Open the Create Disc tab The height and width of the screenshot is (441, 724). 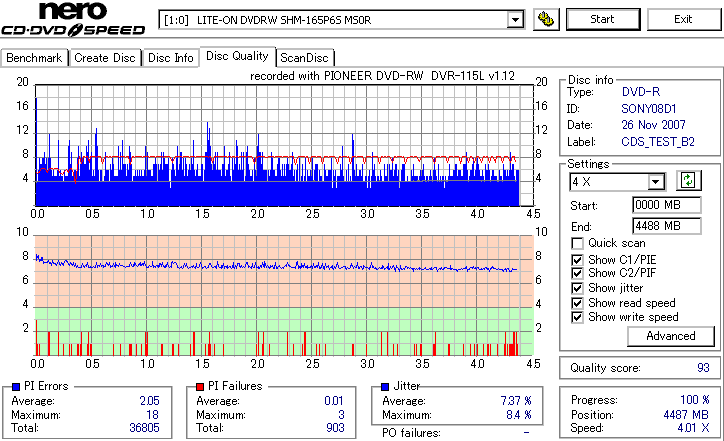click(x=105, y=58)
